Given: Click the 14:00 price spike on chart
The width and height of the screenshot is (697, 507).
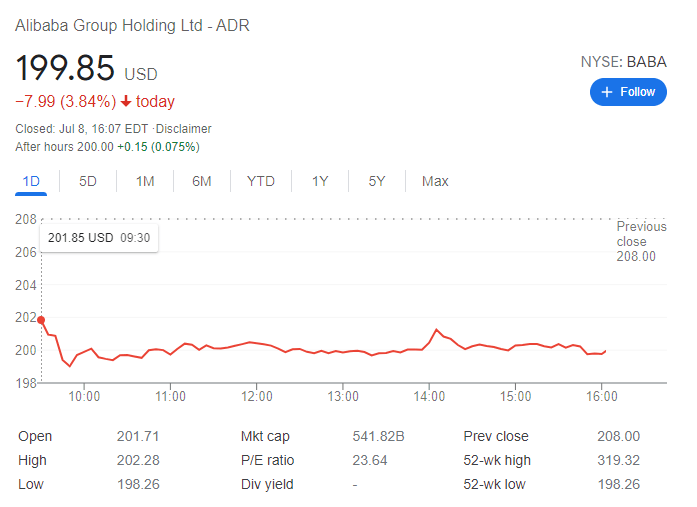Looking at the screenshot, I should (x=436, y=329).
